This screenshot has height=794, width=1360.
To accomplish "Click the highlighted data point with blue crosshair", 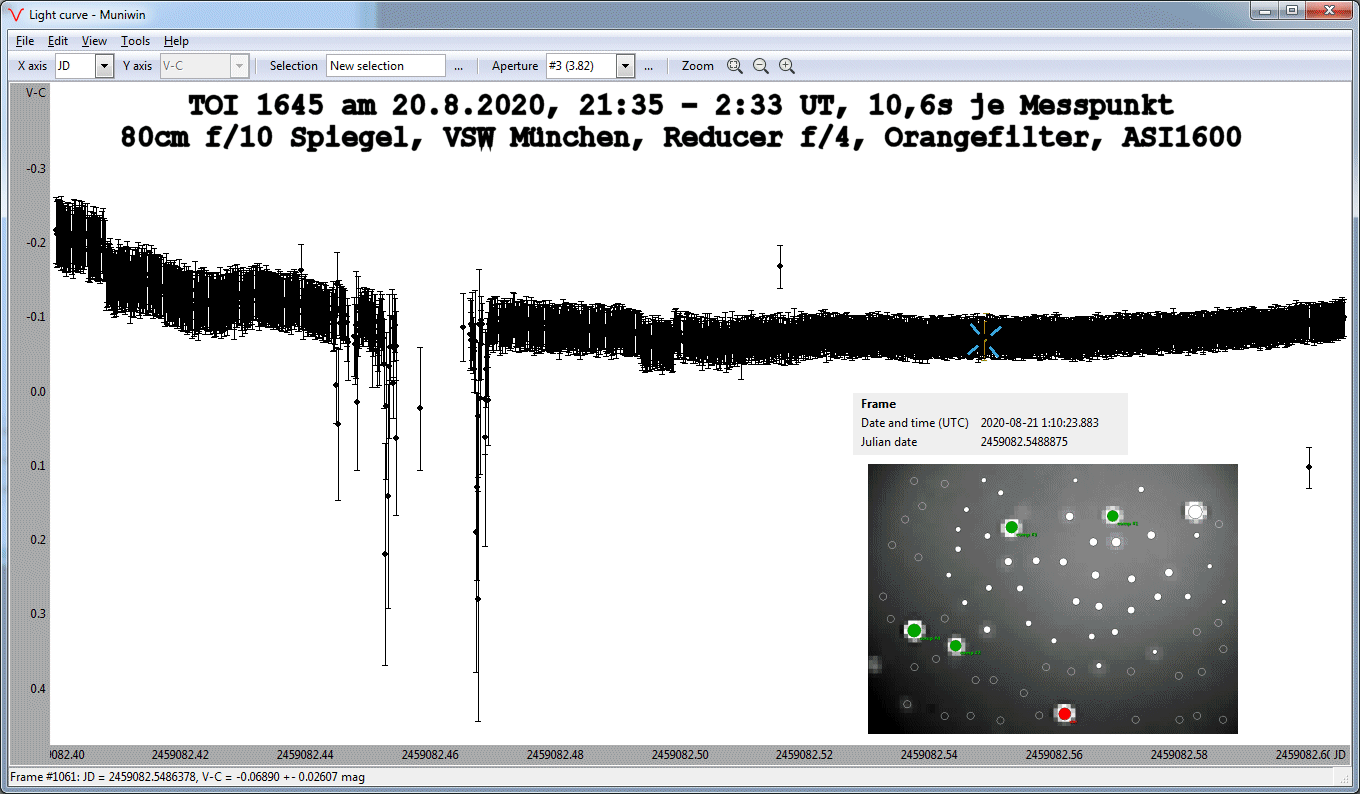I will [x=985, y=339].
